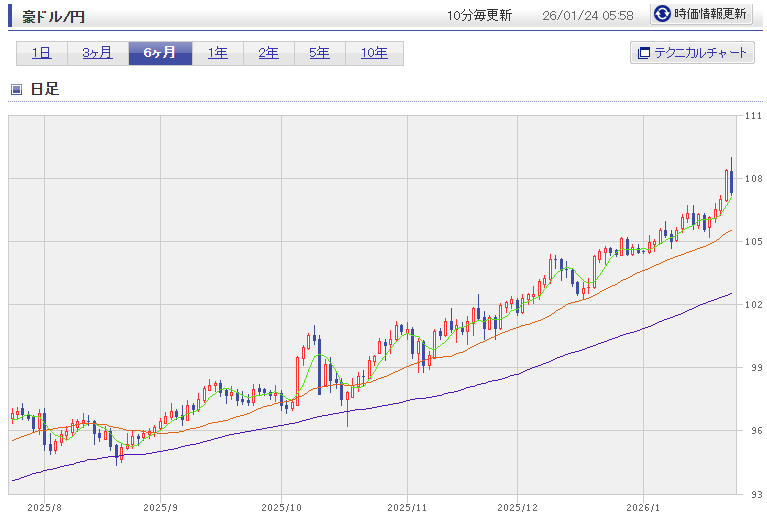Click the 2025/10 date label on x-axis
This screenshot has height=514, width=767.
(x=282, y=507)
